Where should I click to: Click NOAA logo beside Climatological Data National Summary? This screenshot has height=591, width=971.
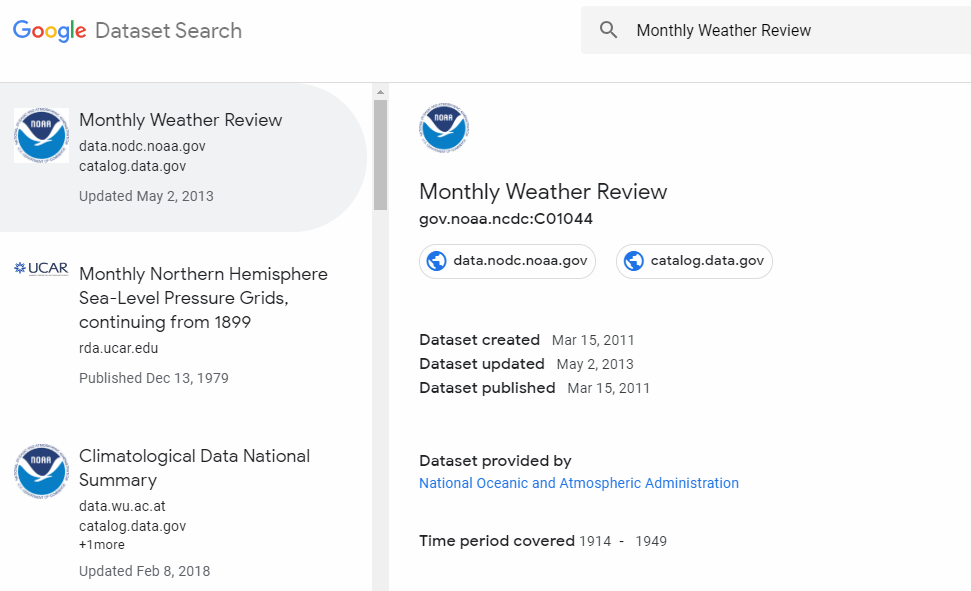click(x=41, y=472)
